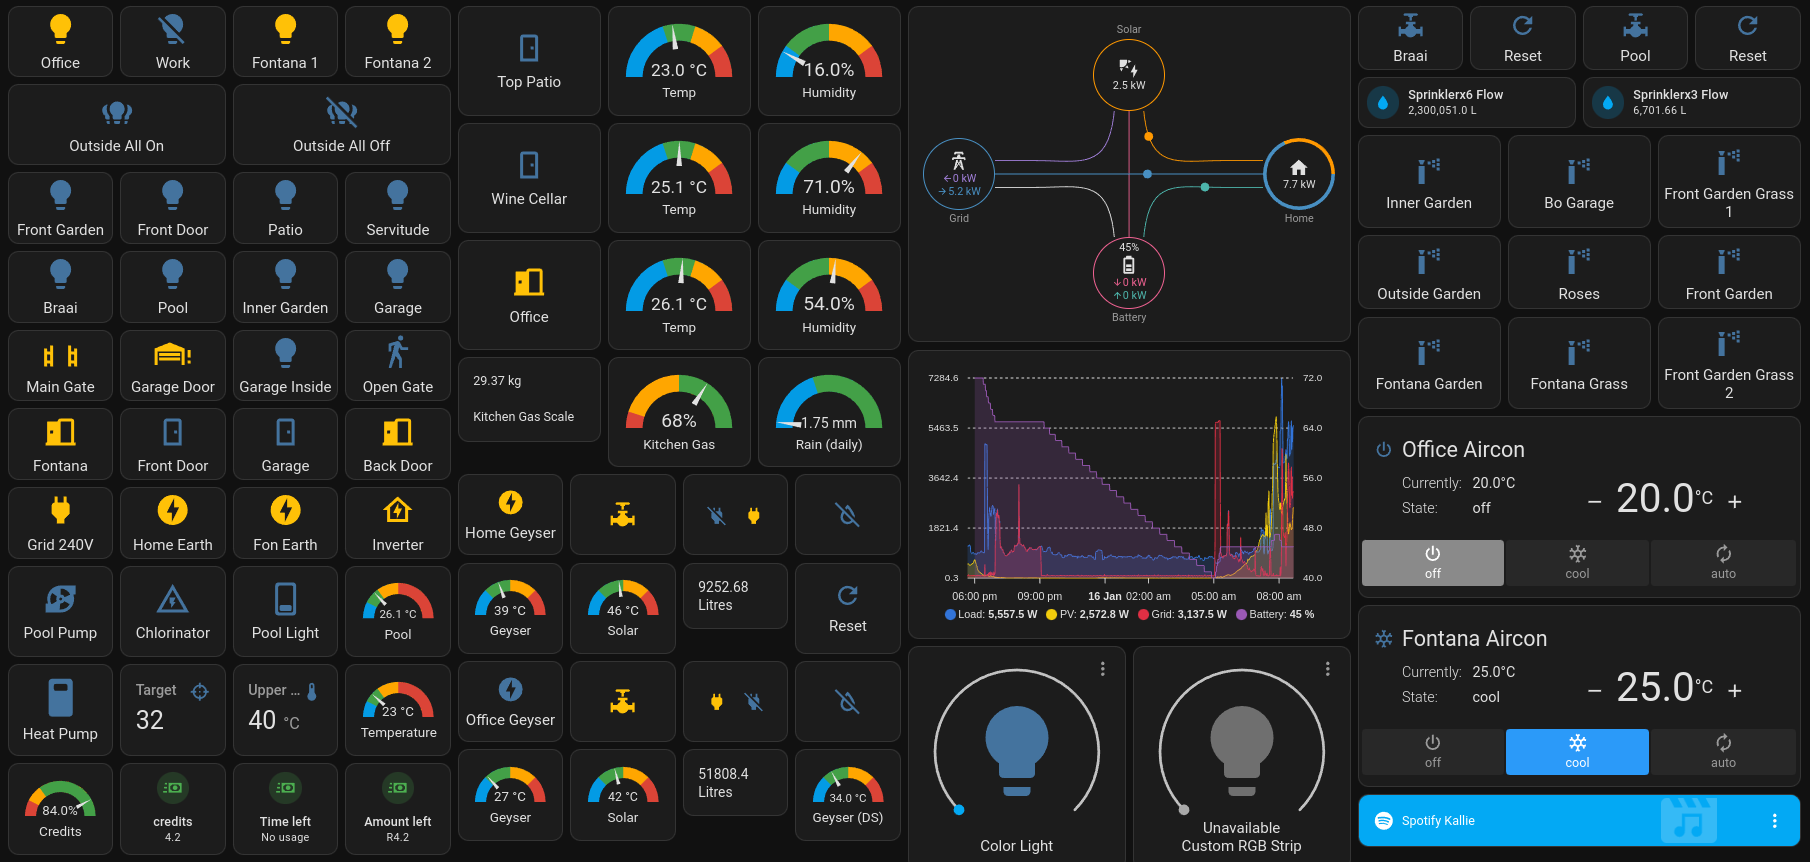Open the Main Gate control

60,366
